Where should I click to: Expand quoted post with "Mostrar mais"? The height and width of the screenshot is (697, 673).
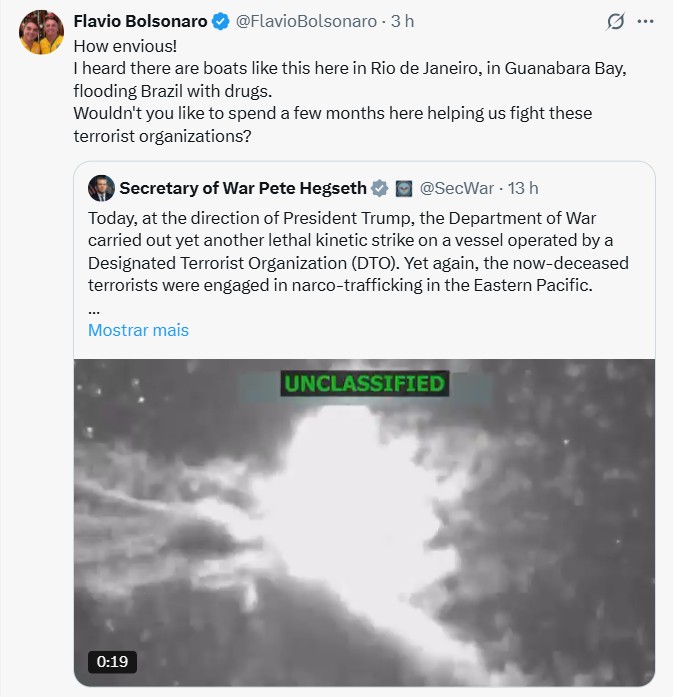point(138,330)
